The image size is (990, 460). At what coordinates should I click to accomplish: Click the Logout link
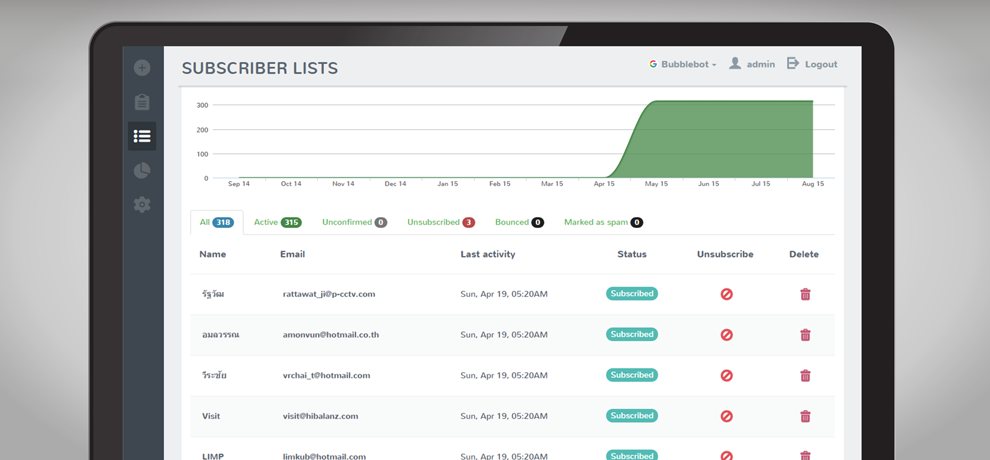[x=821, y=64]
